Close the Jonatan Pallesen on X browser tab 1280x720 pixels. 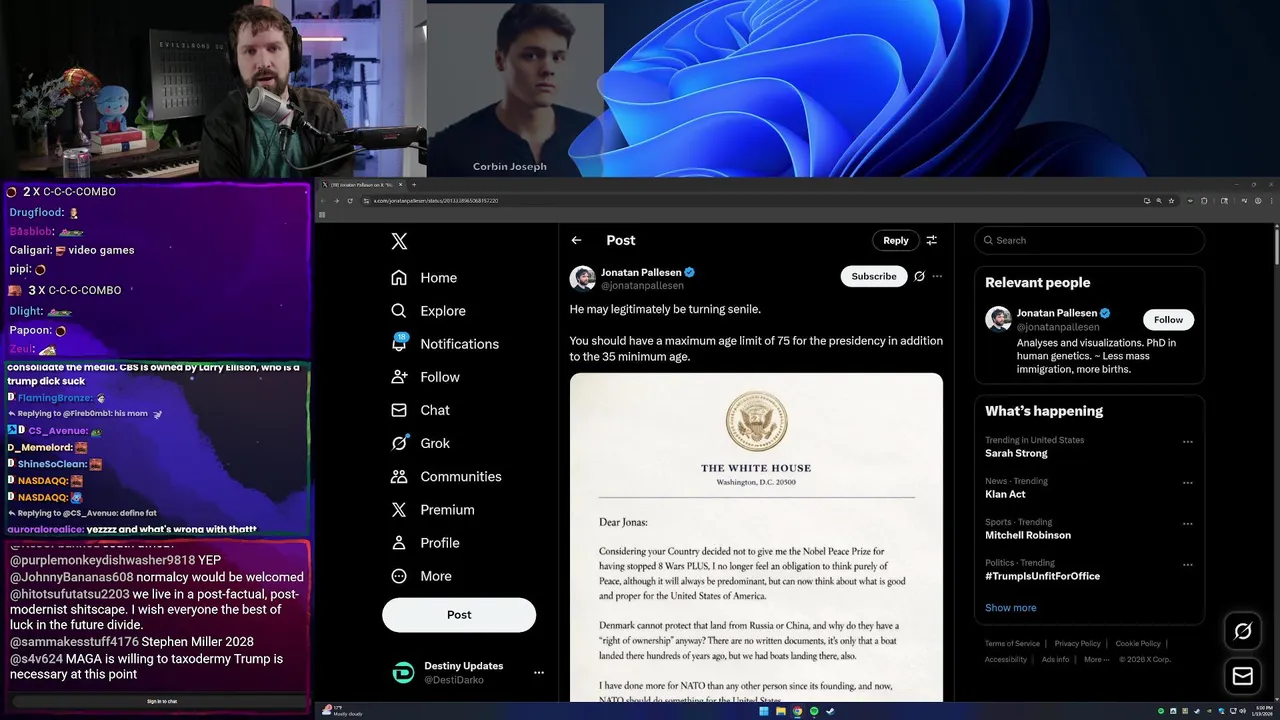point(401,184)
